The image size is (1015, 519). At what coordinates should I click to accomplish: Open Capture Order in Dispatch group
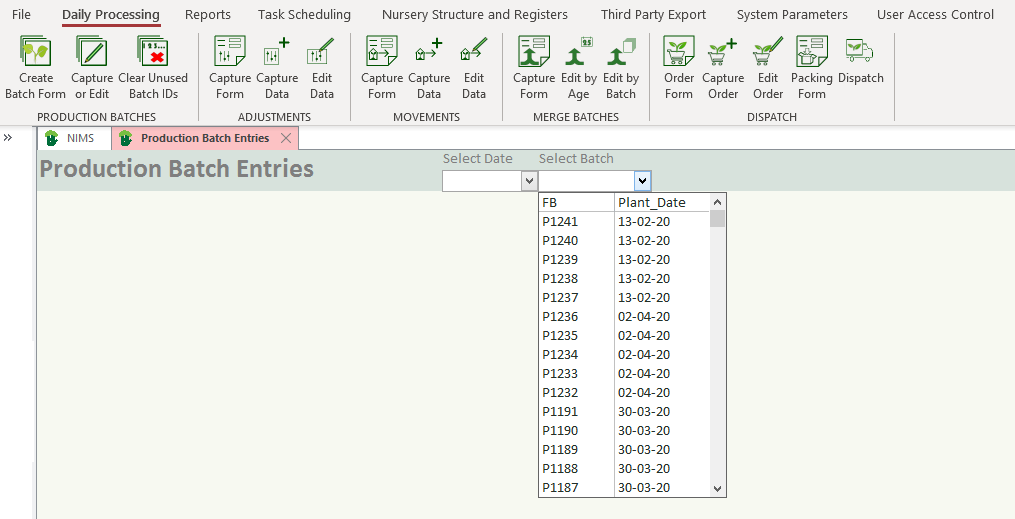coord(722,52)
